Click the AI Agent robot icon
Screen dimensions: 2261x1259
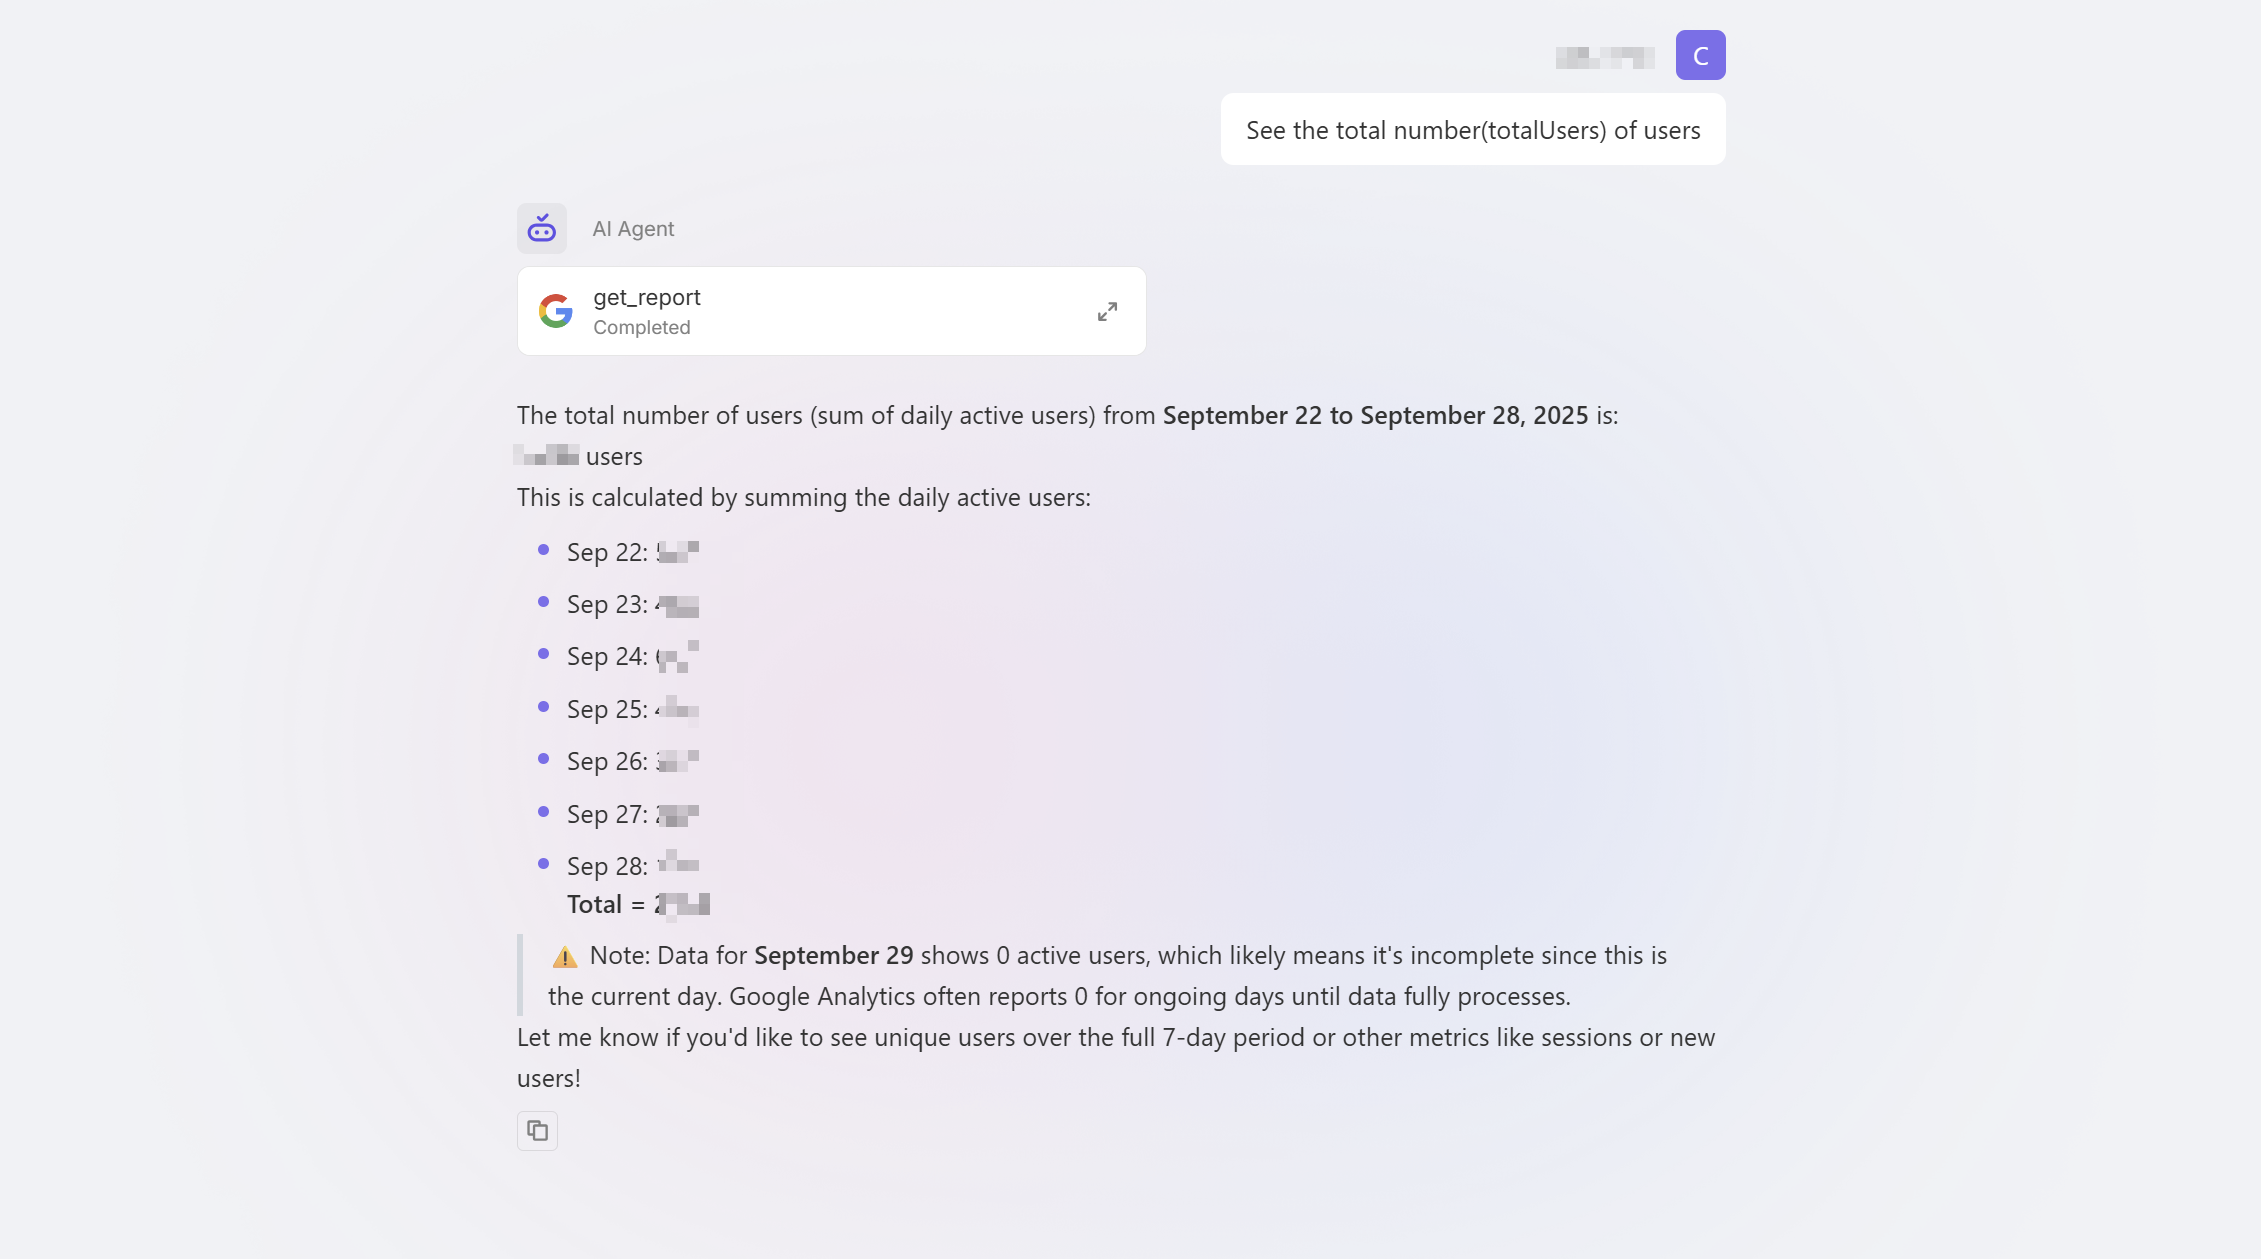(x=542, y=229)
